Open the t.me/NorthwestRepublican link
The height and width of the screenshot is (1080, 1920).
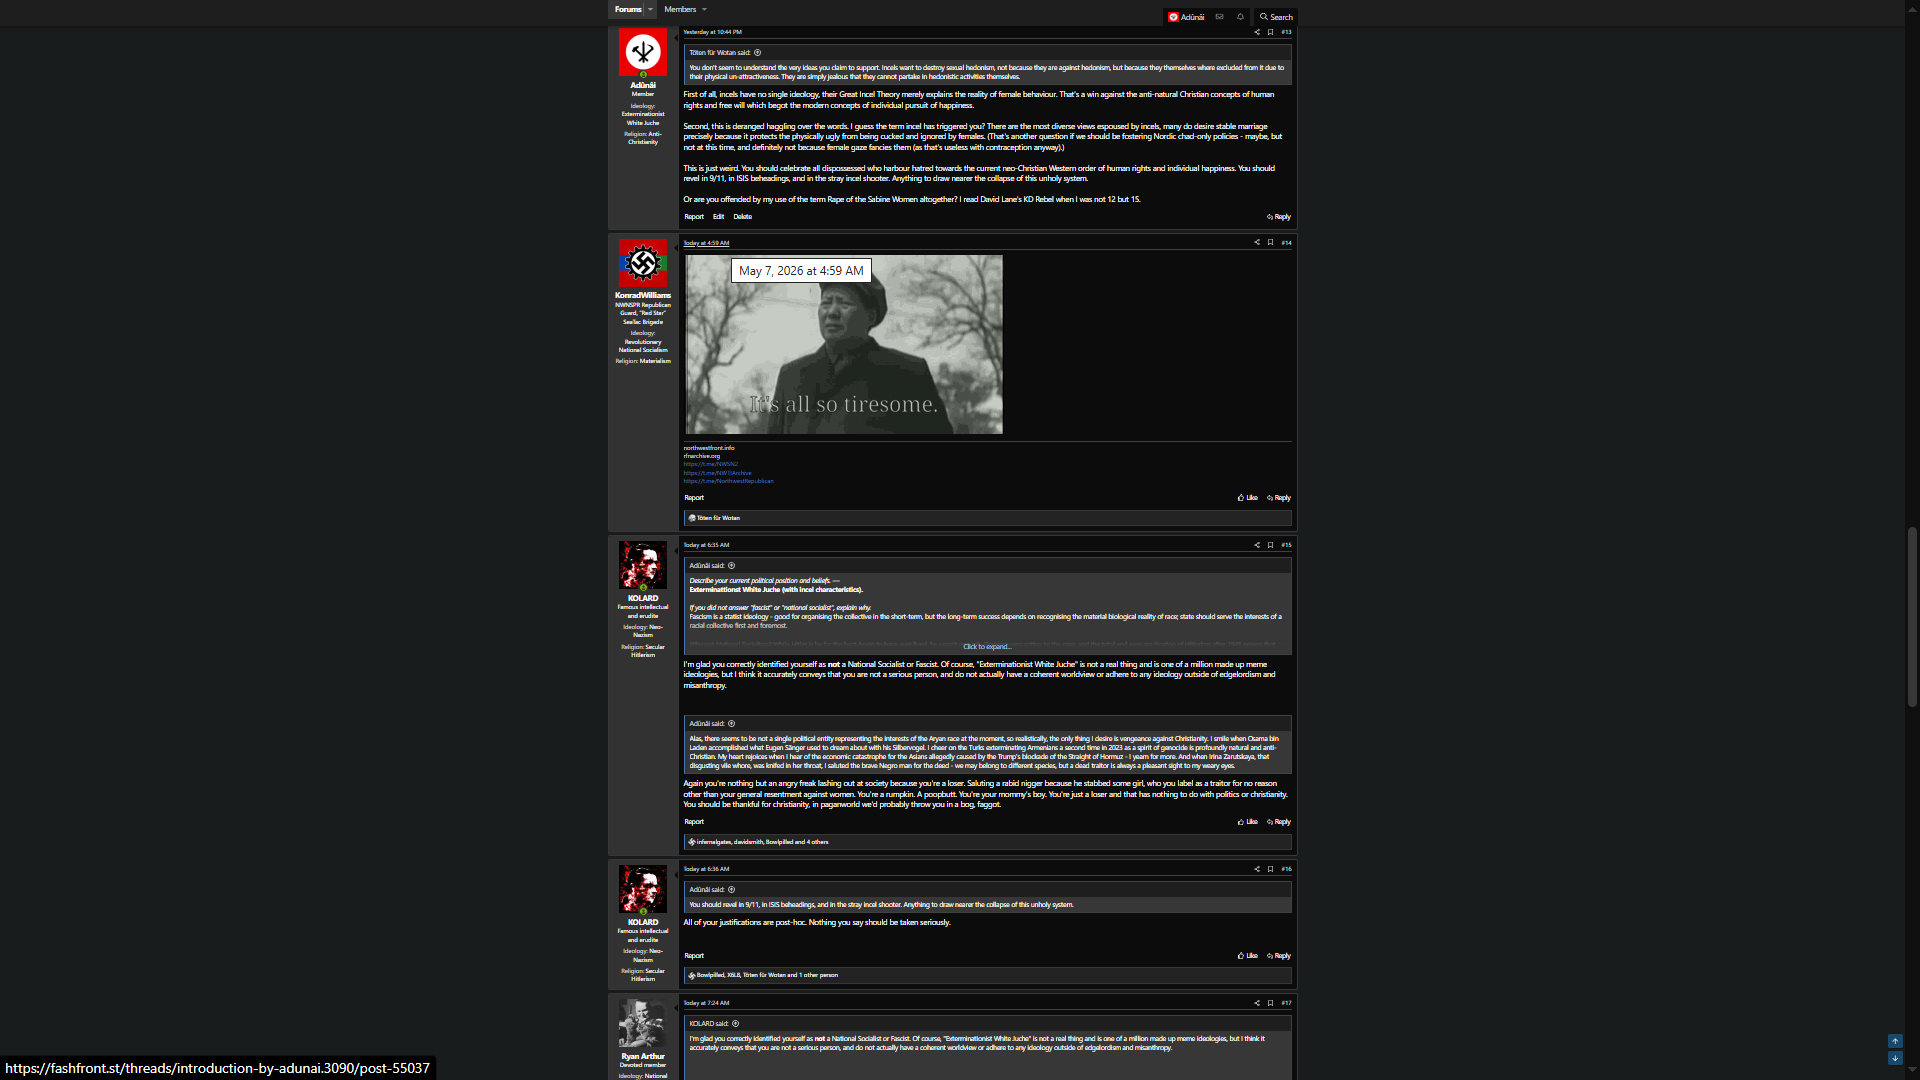(729, 481)
